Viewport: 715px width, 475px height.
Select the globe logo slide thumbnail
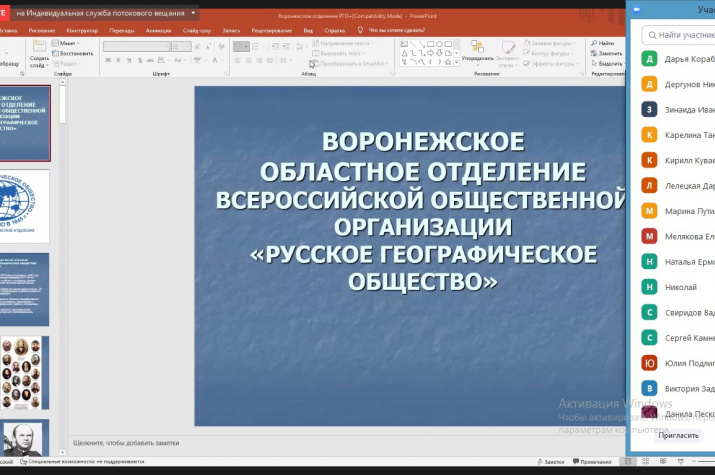coord(24,207)
